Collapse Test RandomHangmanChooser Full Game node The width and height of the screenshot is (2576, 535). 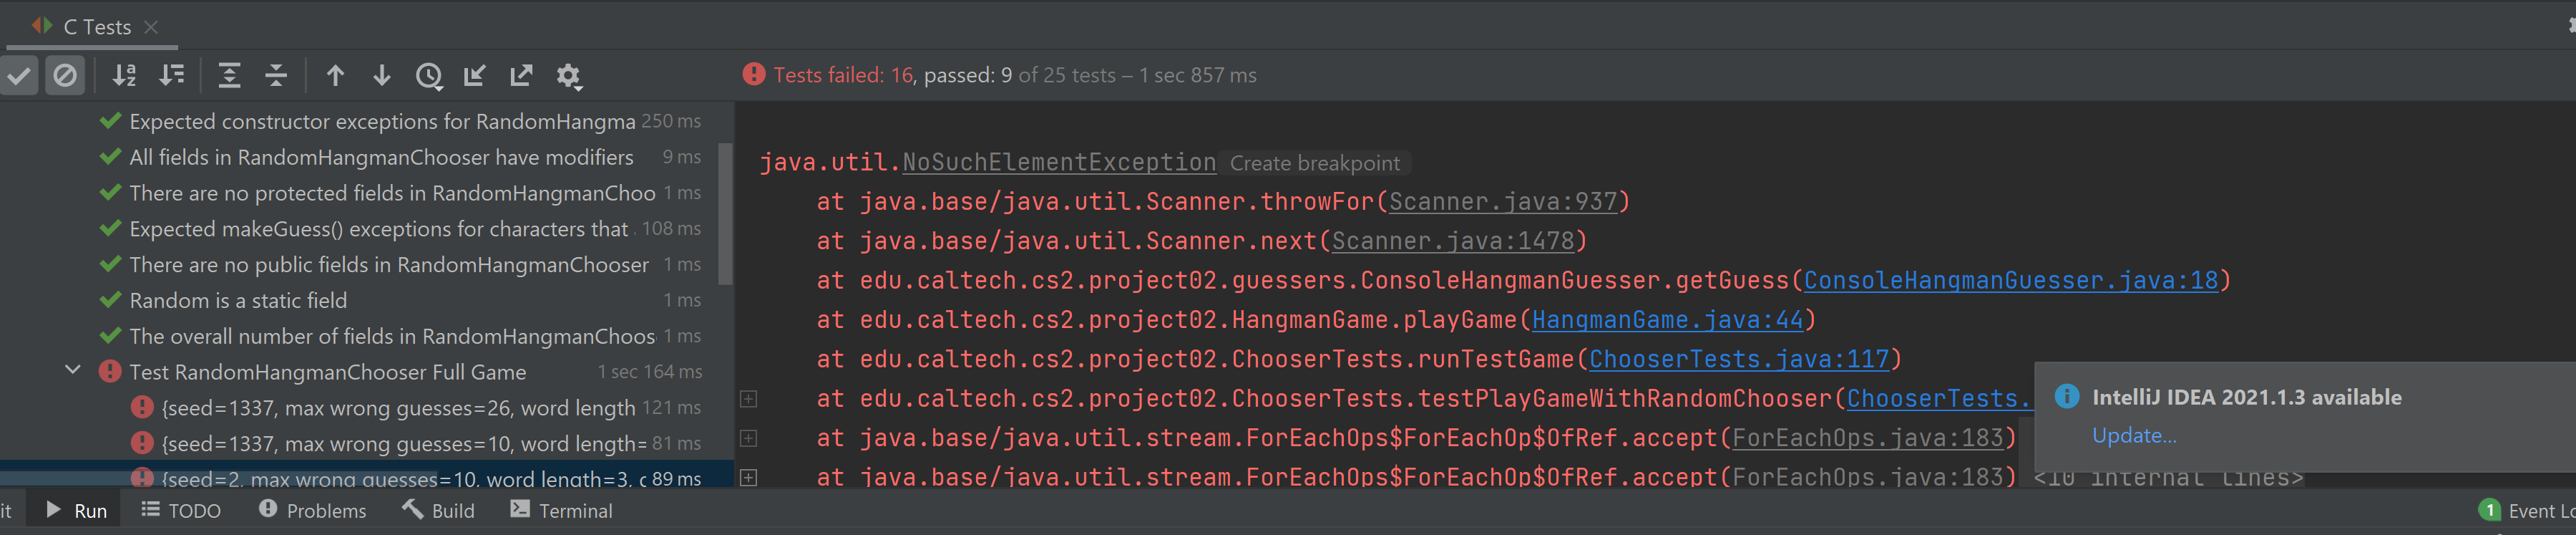pyautogui.click(x=73, y=371)
